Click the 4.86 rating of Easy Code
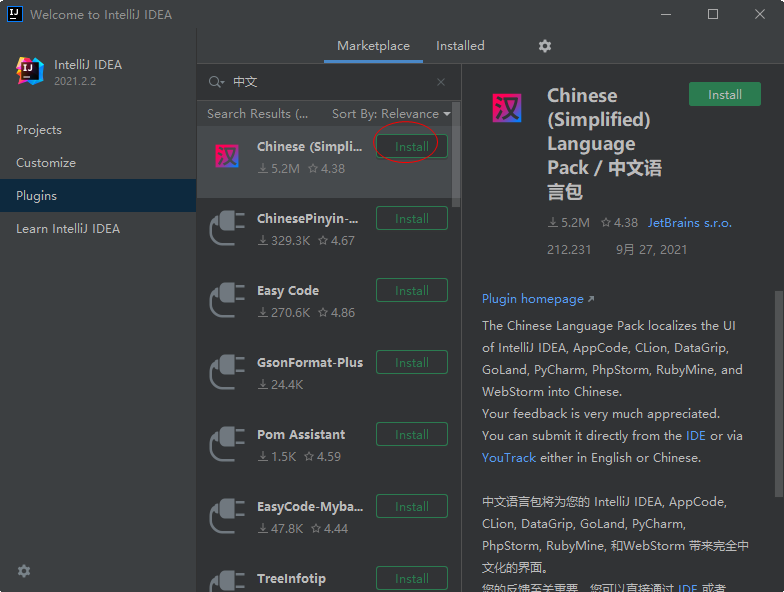The height and width of the screenshot is (592, 784). pyautogui.click(x=336, y=312)
